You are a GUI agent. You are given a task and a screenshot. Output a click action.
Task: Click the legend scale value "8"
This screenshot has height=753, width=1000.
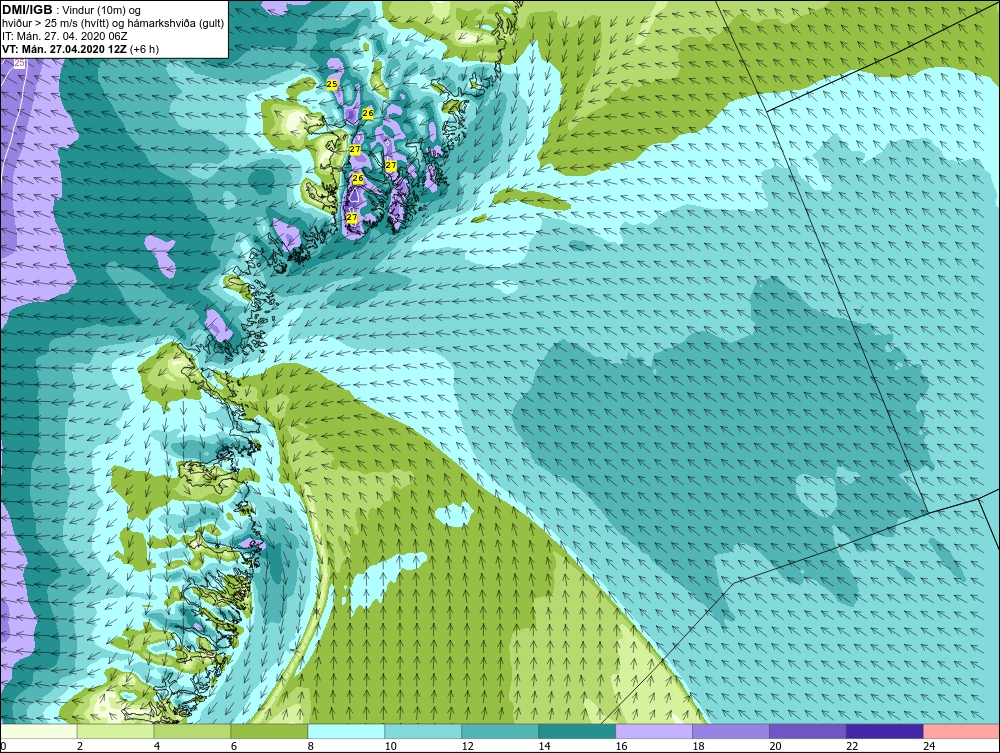tap(311, 746)
